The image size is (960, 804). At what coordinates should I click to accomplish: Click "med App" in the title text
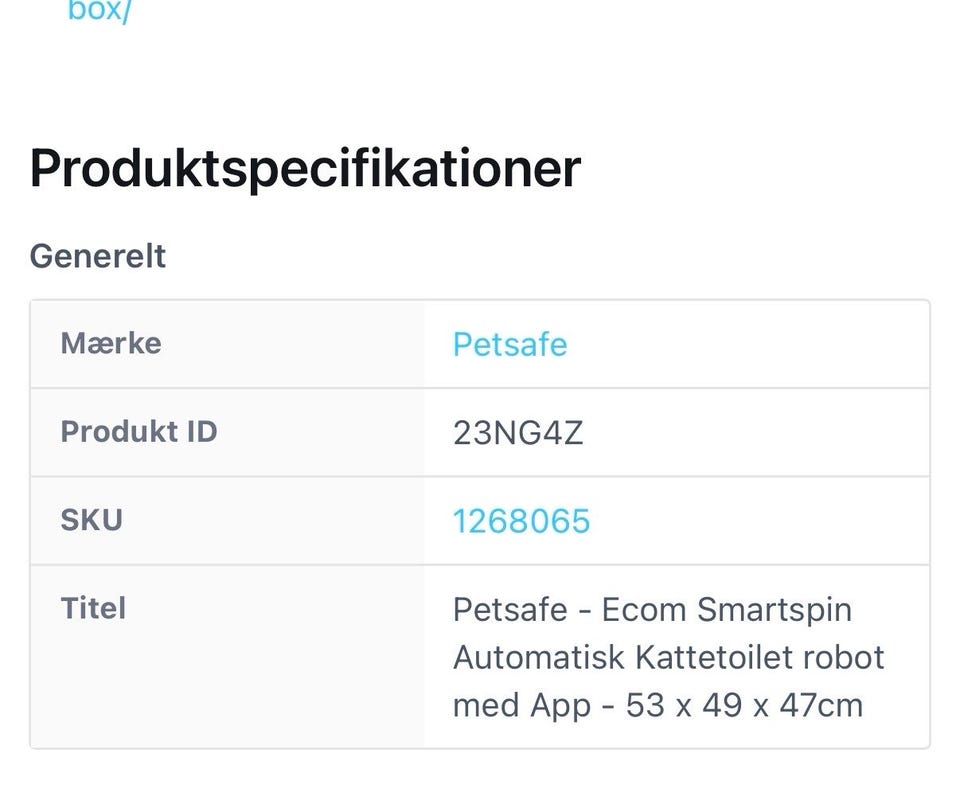point(521,705)
